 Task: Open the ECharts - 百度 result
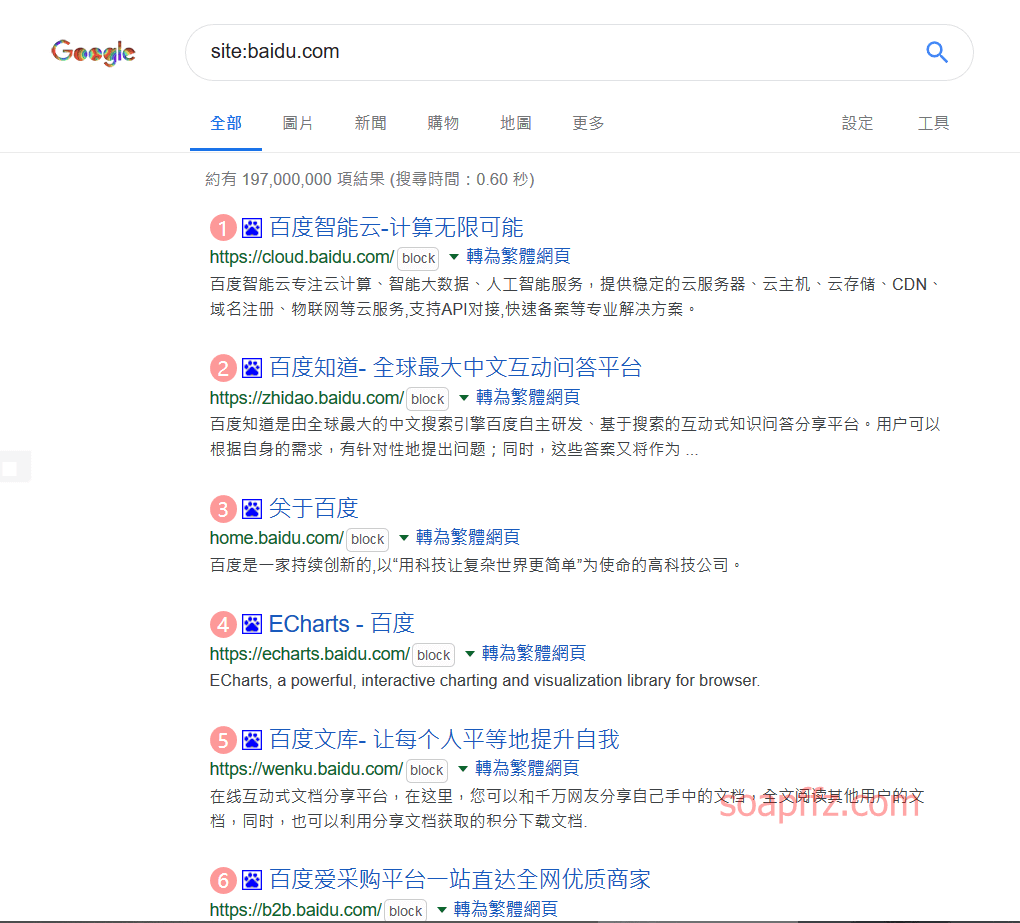[342, 624]
